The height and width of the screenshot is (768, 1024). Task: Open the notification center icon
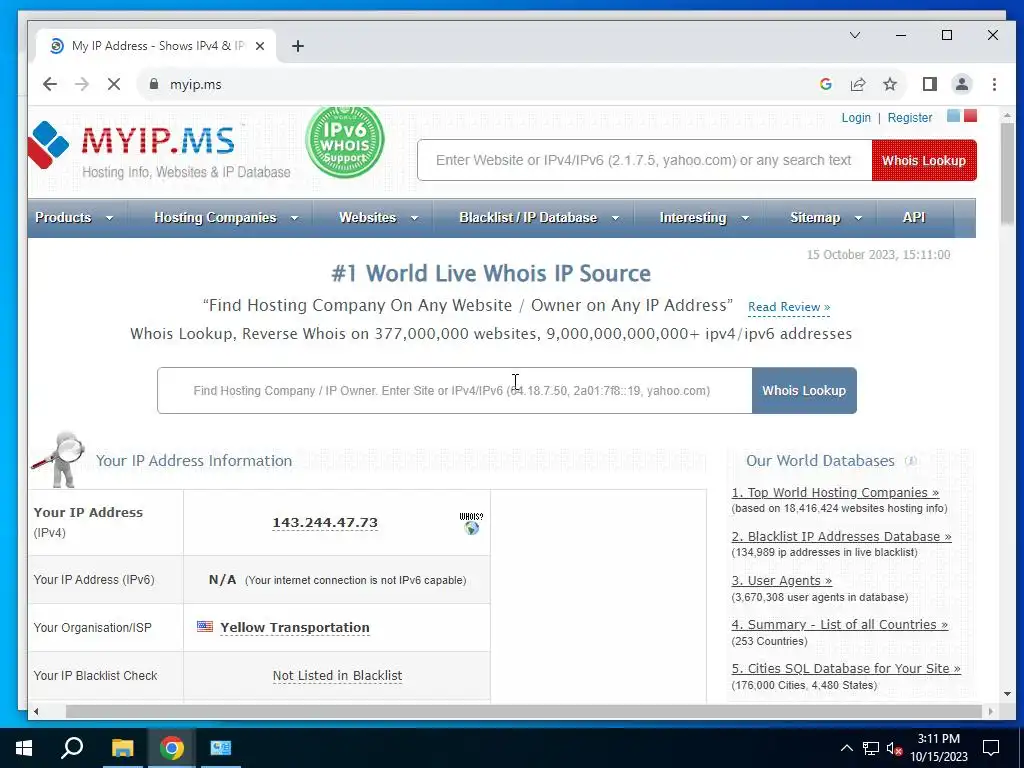(991, 748)
